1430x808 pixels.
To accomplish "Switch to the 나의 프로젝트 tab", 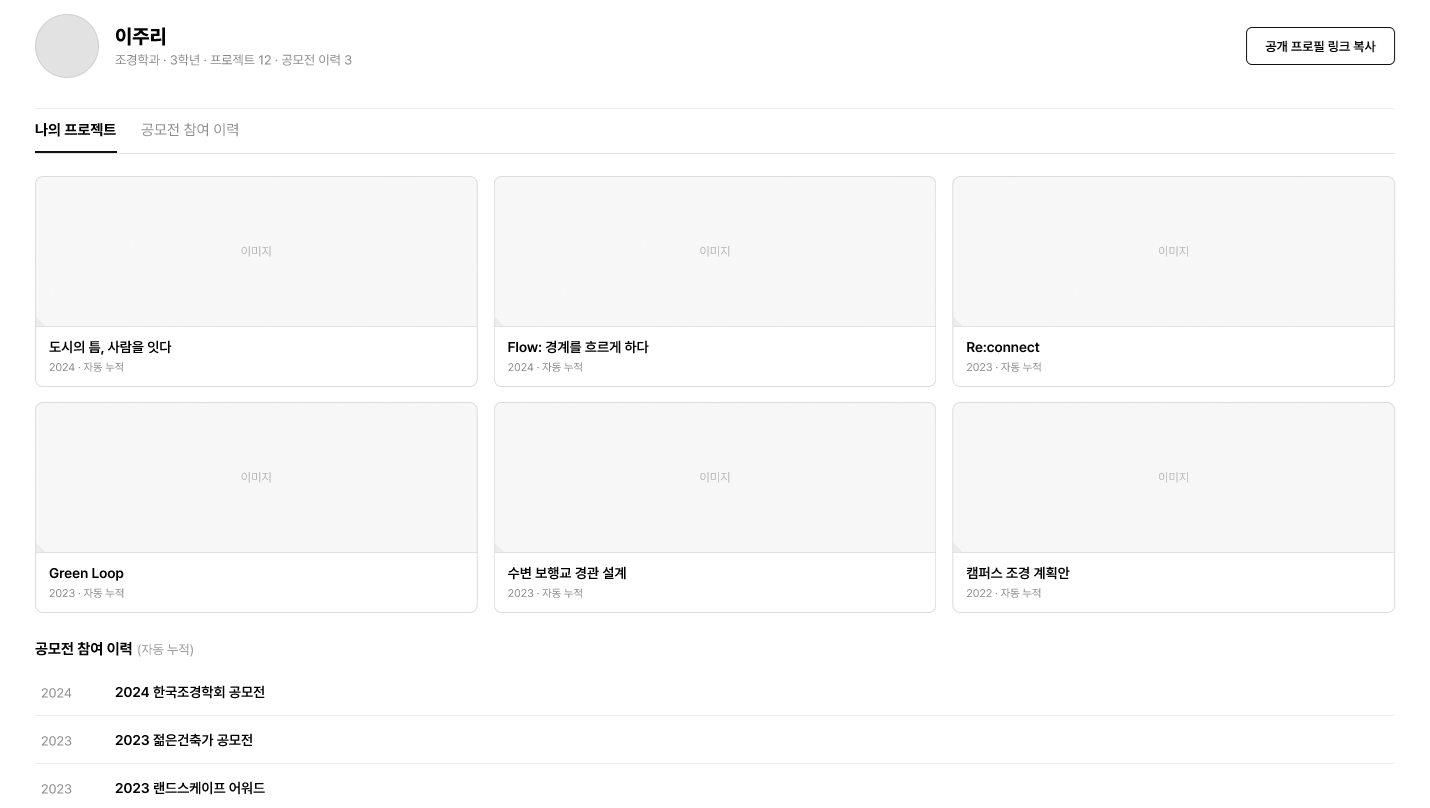I will [x=76, y=130].
